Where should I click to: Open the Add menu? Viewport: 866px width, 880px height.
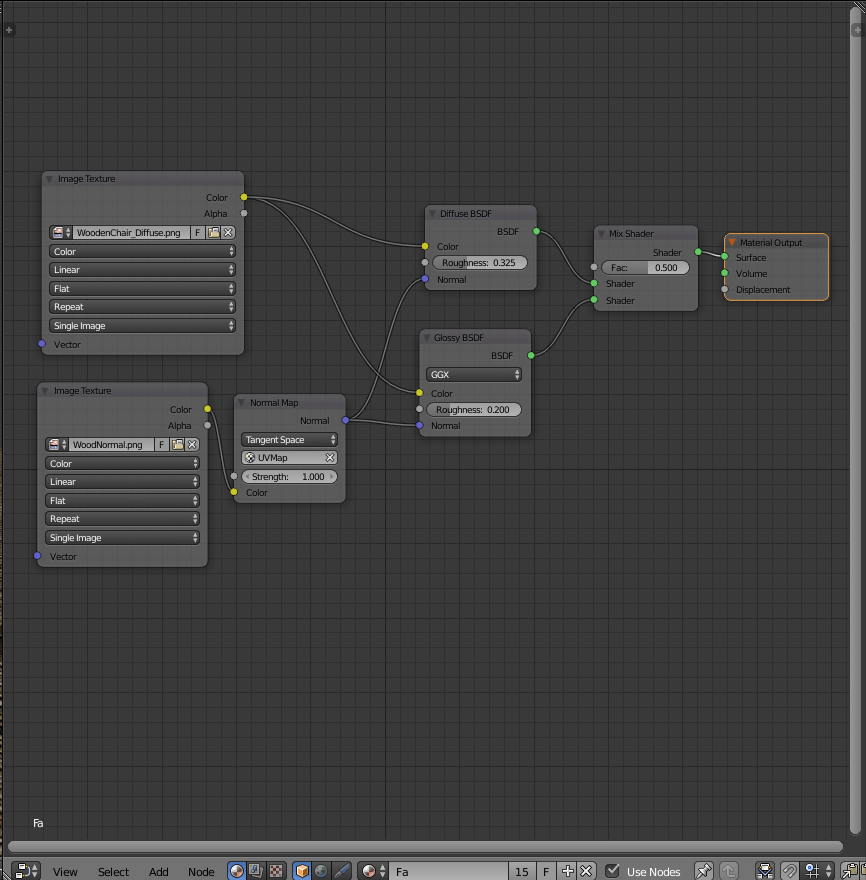(x=159, y=872)
